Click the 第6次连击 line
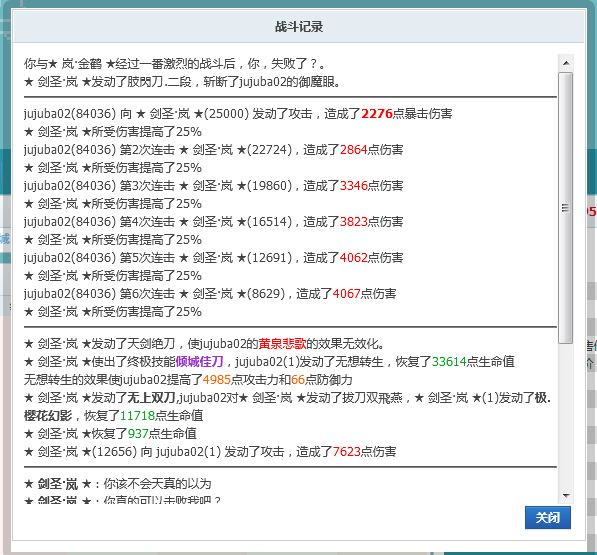 (x=210, y=293)
